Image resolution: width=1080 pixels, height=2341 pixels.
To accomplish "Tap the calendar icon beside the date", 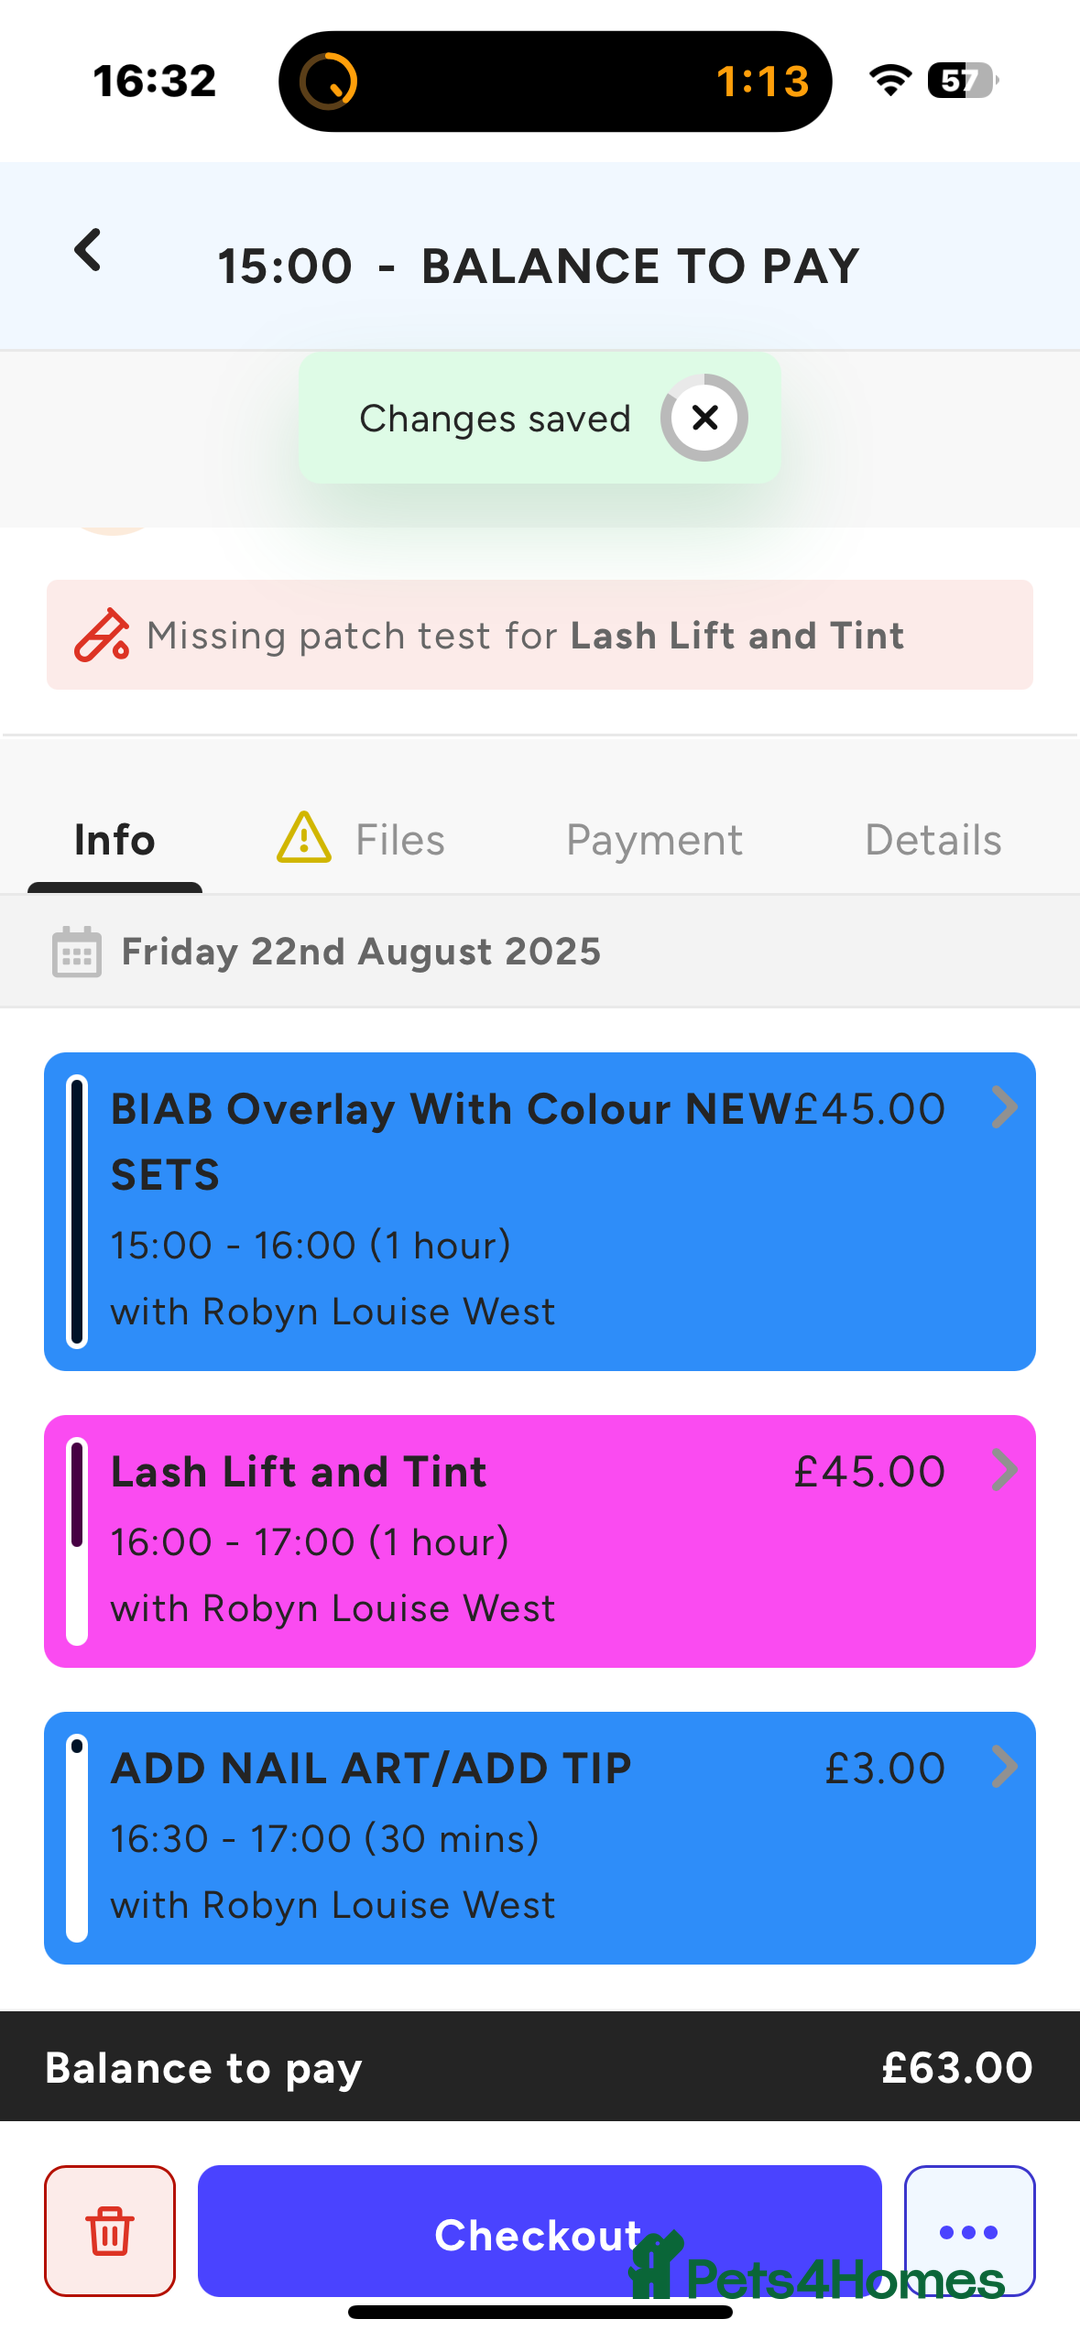I will point(77,952).
